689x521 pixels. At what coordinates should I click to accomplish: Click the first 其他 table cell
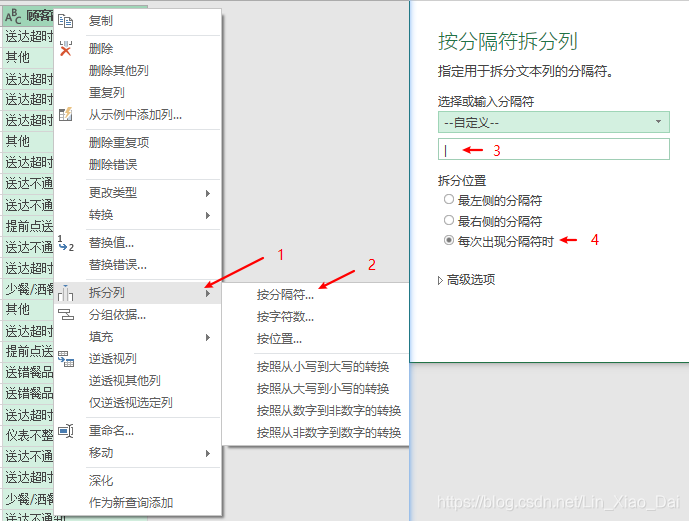click(29, 57)
